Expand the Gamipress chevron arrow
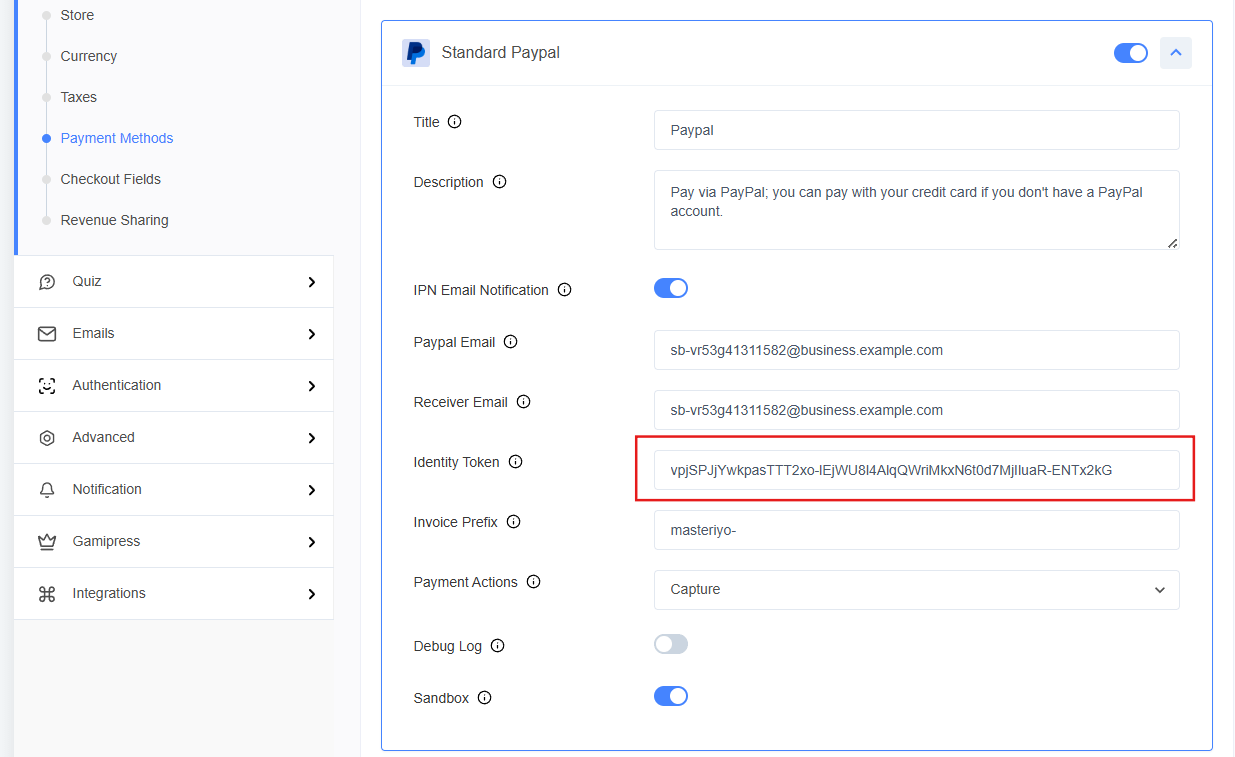Viewport: 1235px width, 757px height. 312,542
